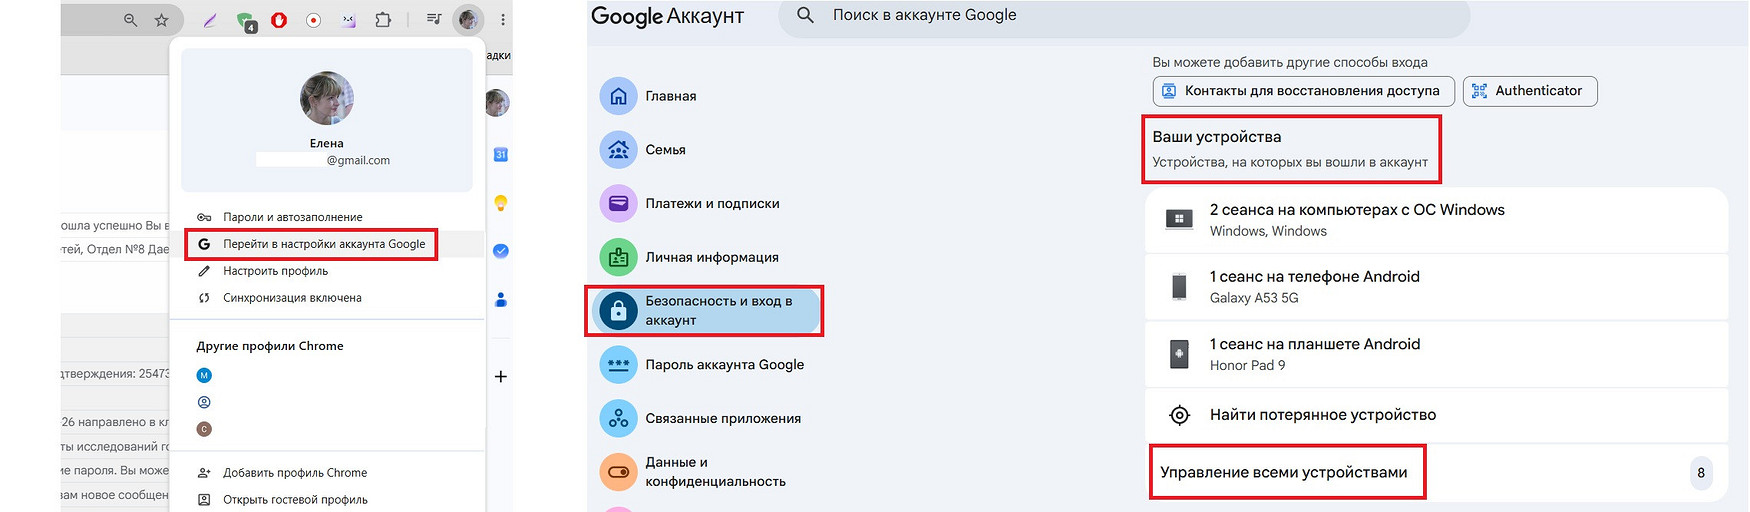The image size is (1750, 512).
Task: Open 2 сеанса на компьютерах с ОС Windows
Action: (x=1436, y=220)
